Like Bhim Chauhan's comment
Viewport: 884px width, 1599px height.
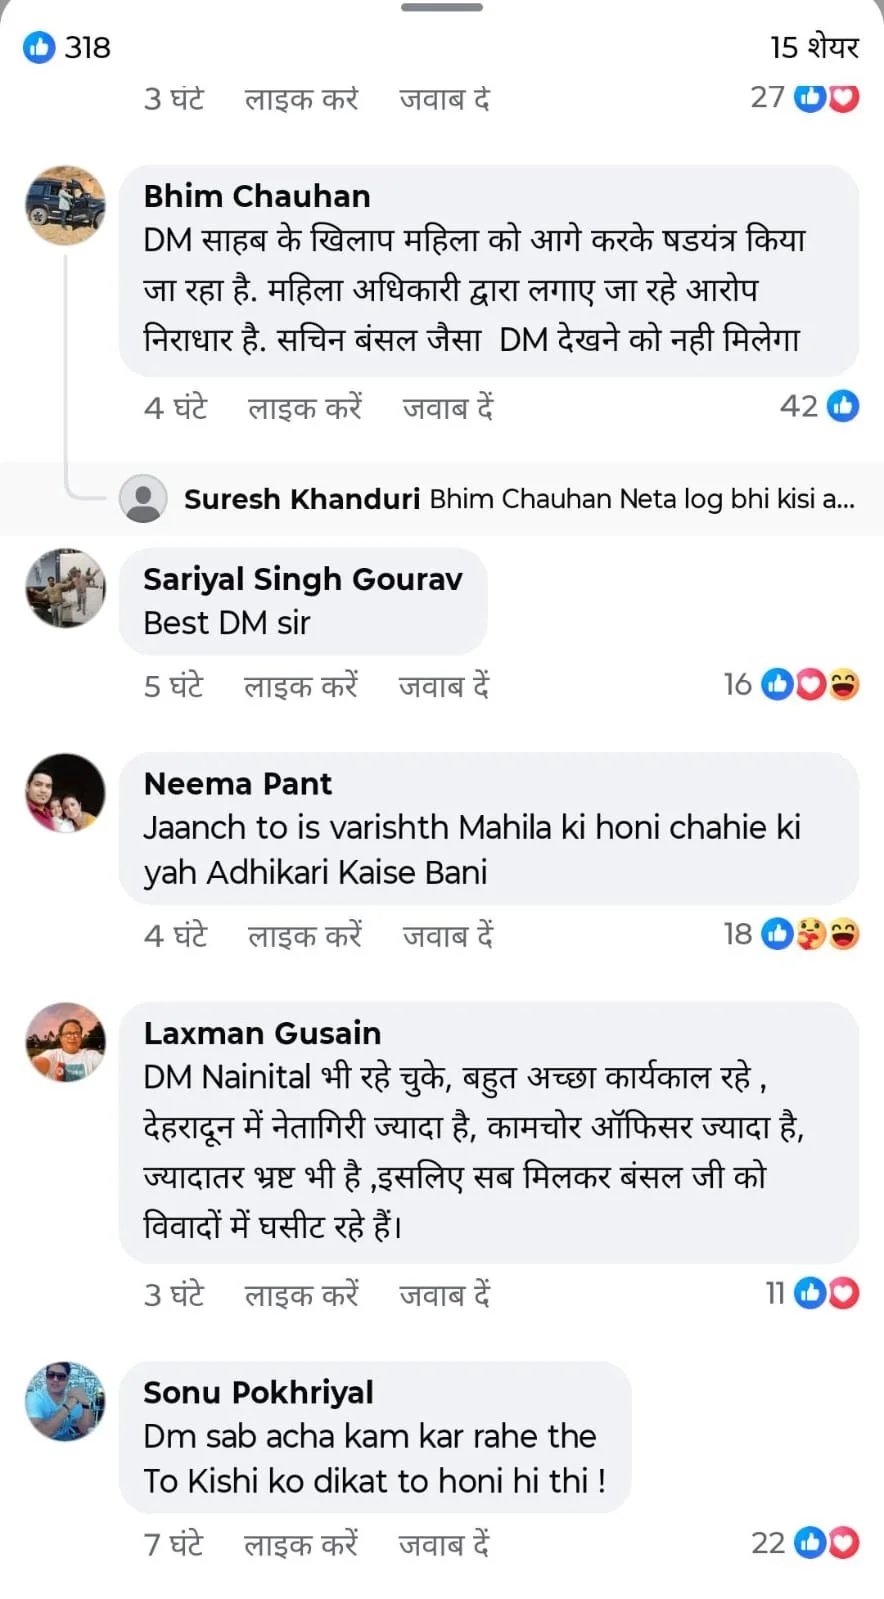[x=304, y=408]
